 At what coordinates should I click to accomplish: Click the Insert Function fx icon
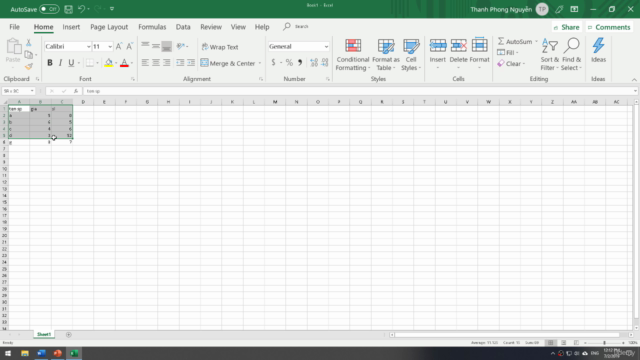tap(76, 91)
